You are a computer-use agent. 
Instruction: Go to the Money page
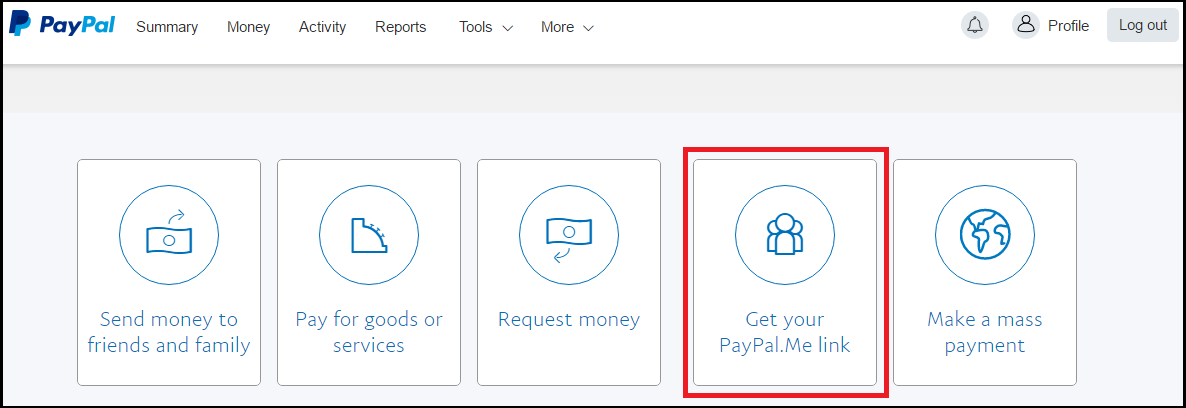point(248,27)
